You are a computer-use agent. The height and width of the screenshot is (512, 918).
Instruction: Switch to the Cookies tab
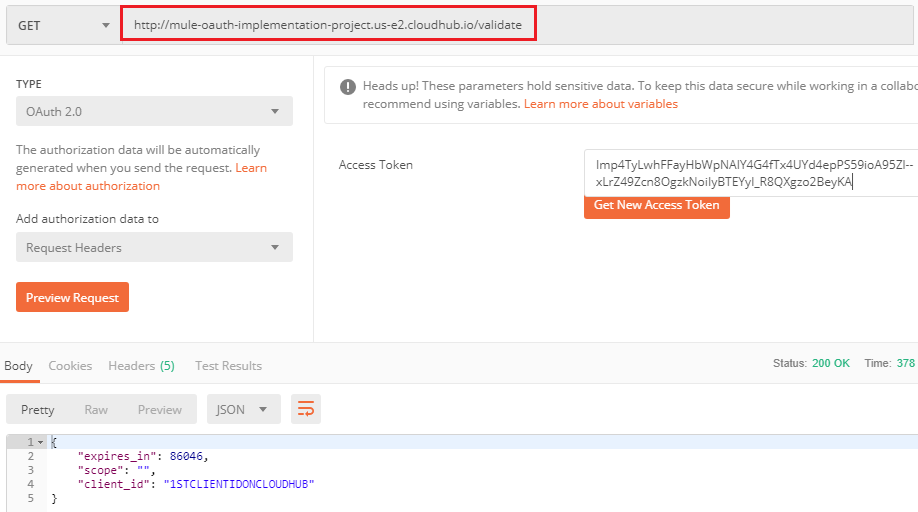70,366
